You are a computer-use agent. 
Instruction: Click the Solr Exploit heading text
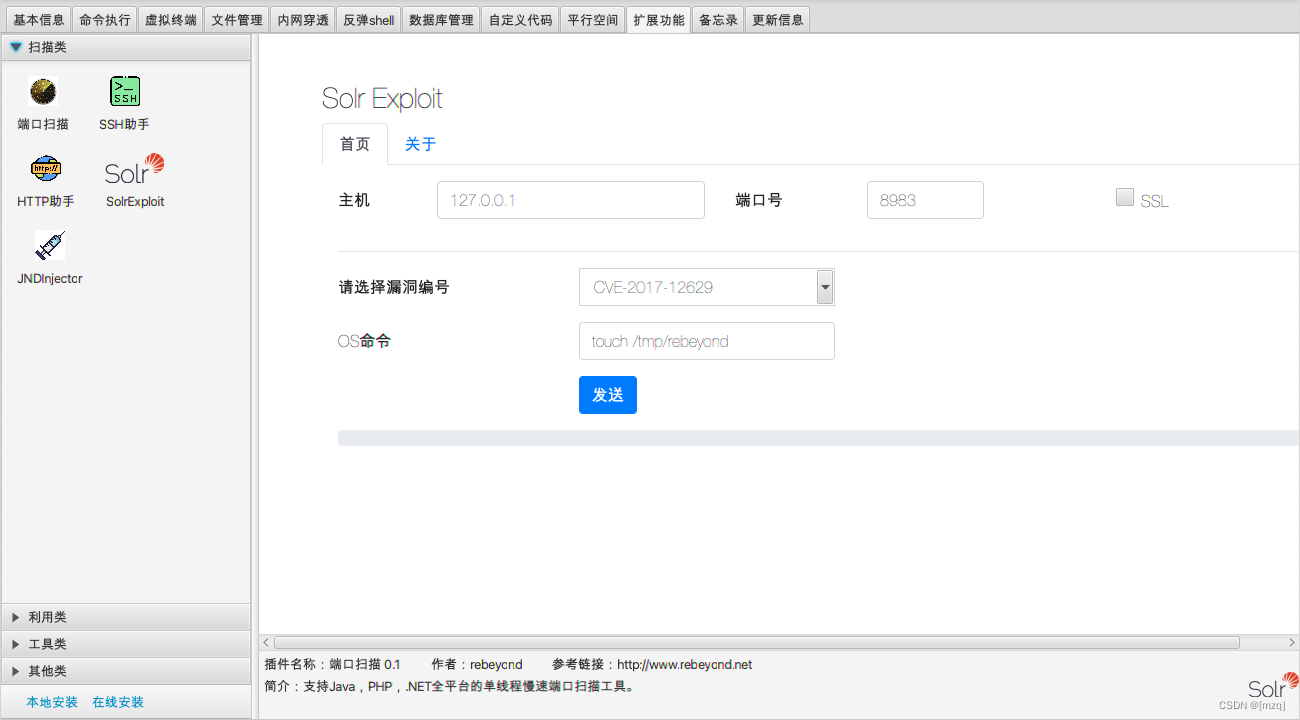coord(382,98)
